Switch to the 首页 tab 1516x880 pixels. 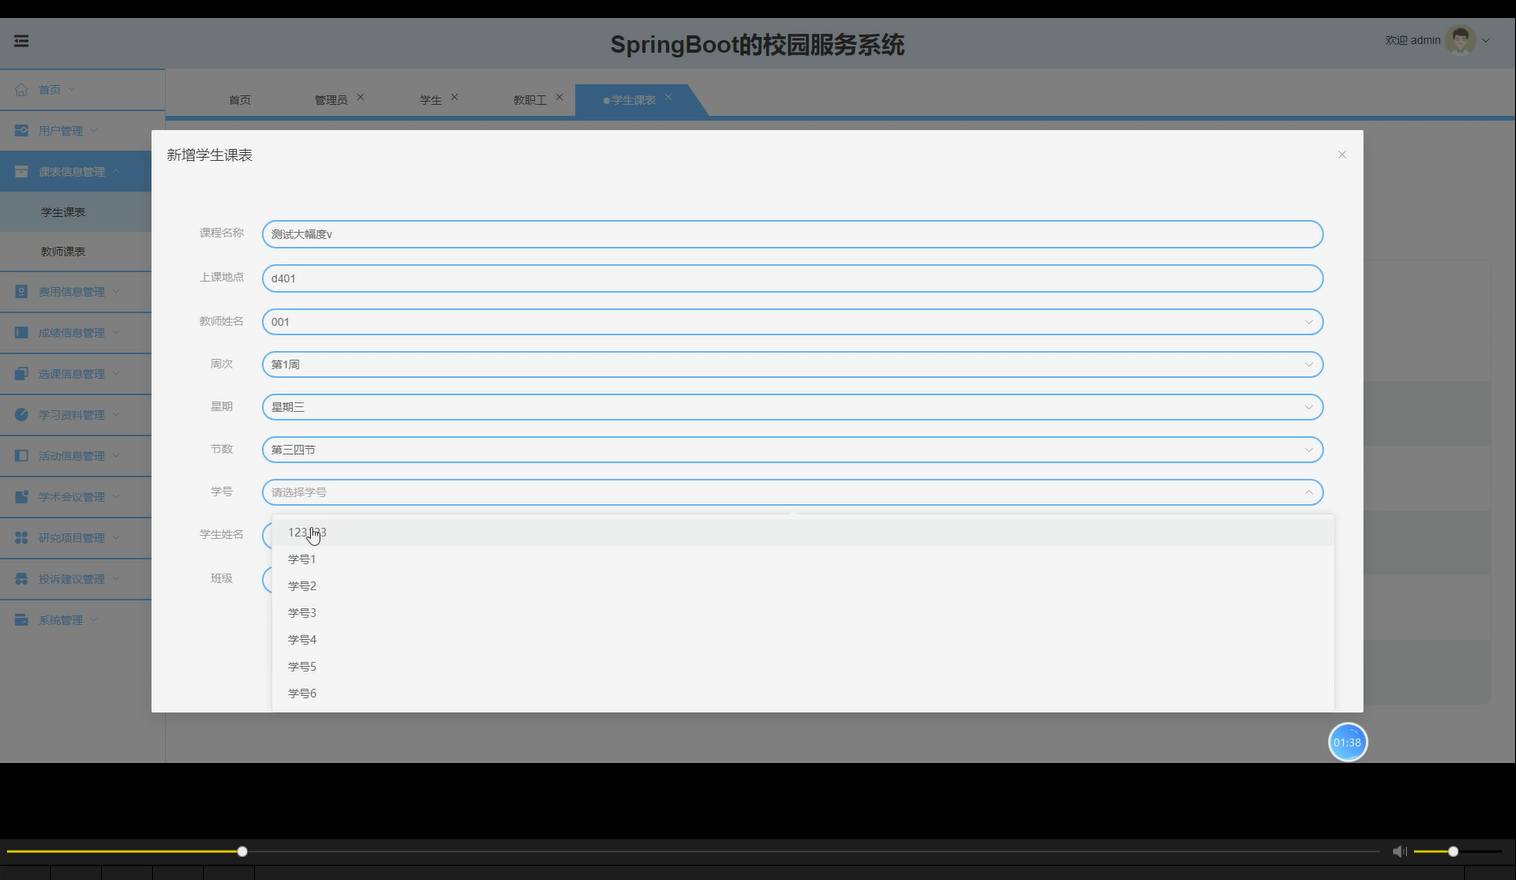click(240, 100)
